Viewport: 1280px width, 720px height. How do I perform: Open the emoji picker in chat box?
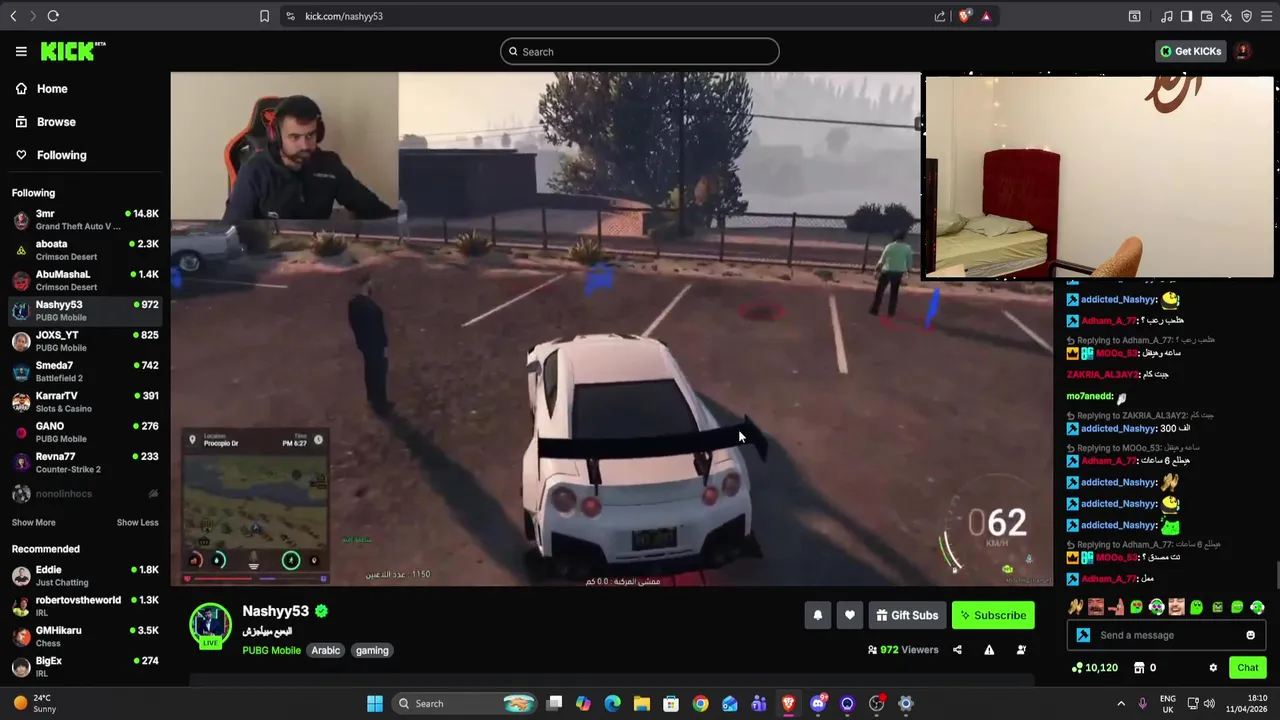(1250, 635)
